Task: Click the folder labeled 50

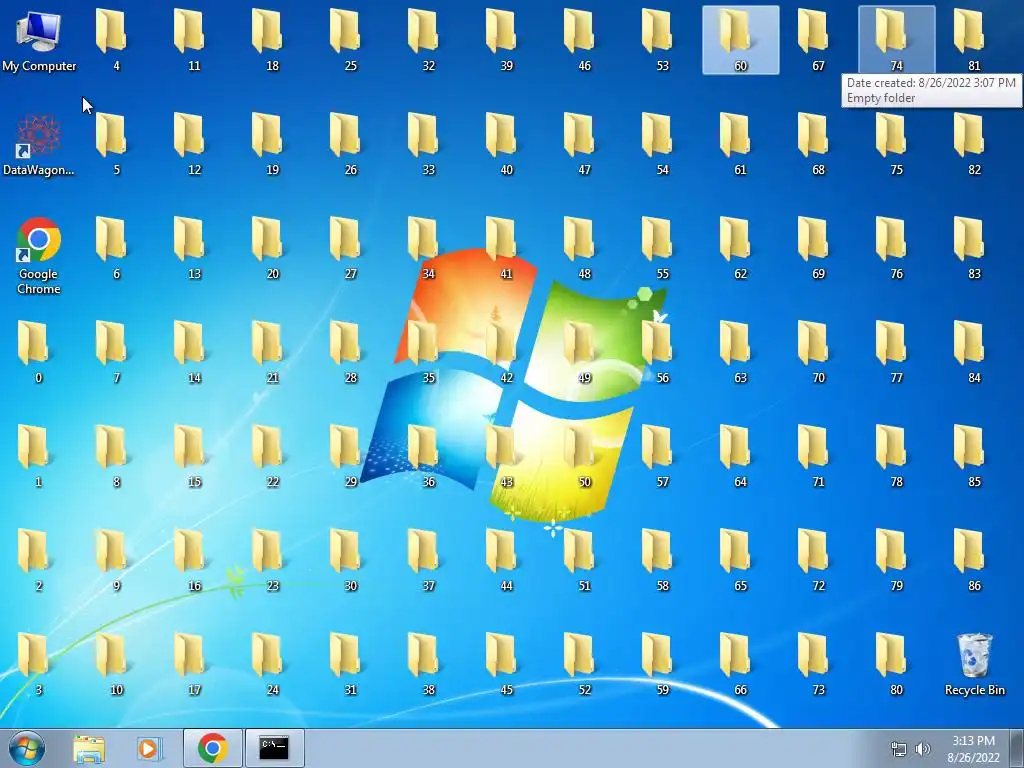Action: [584, 456]
